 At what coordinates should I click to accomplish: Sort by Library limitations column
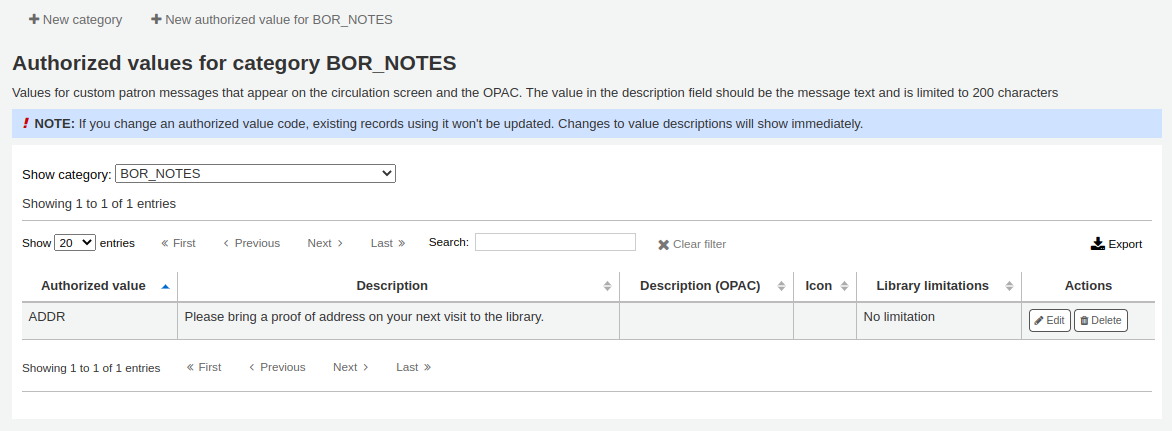[932, 286]
